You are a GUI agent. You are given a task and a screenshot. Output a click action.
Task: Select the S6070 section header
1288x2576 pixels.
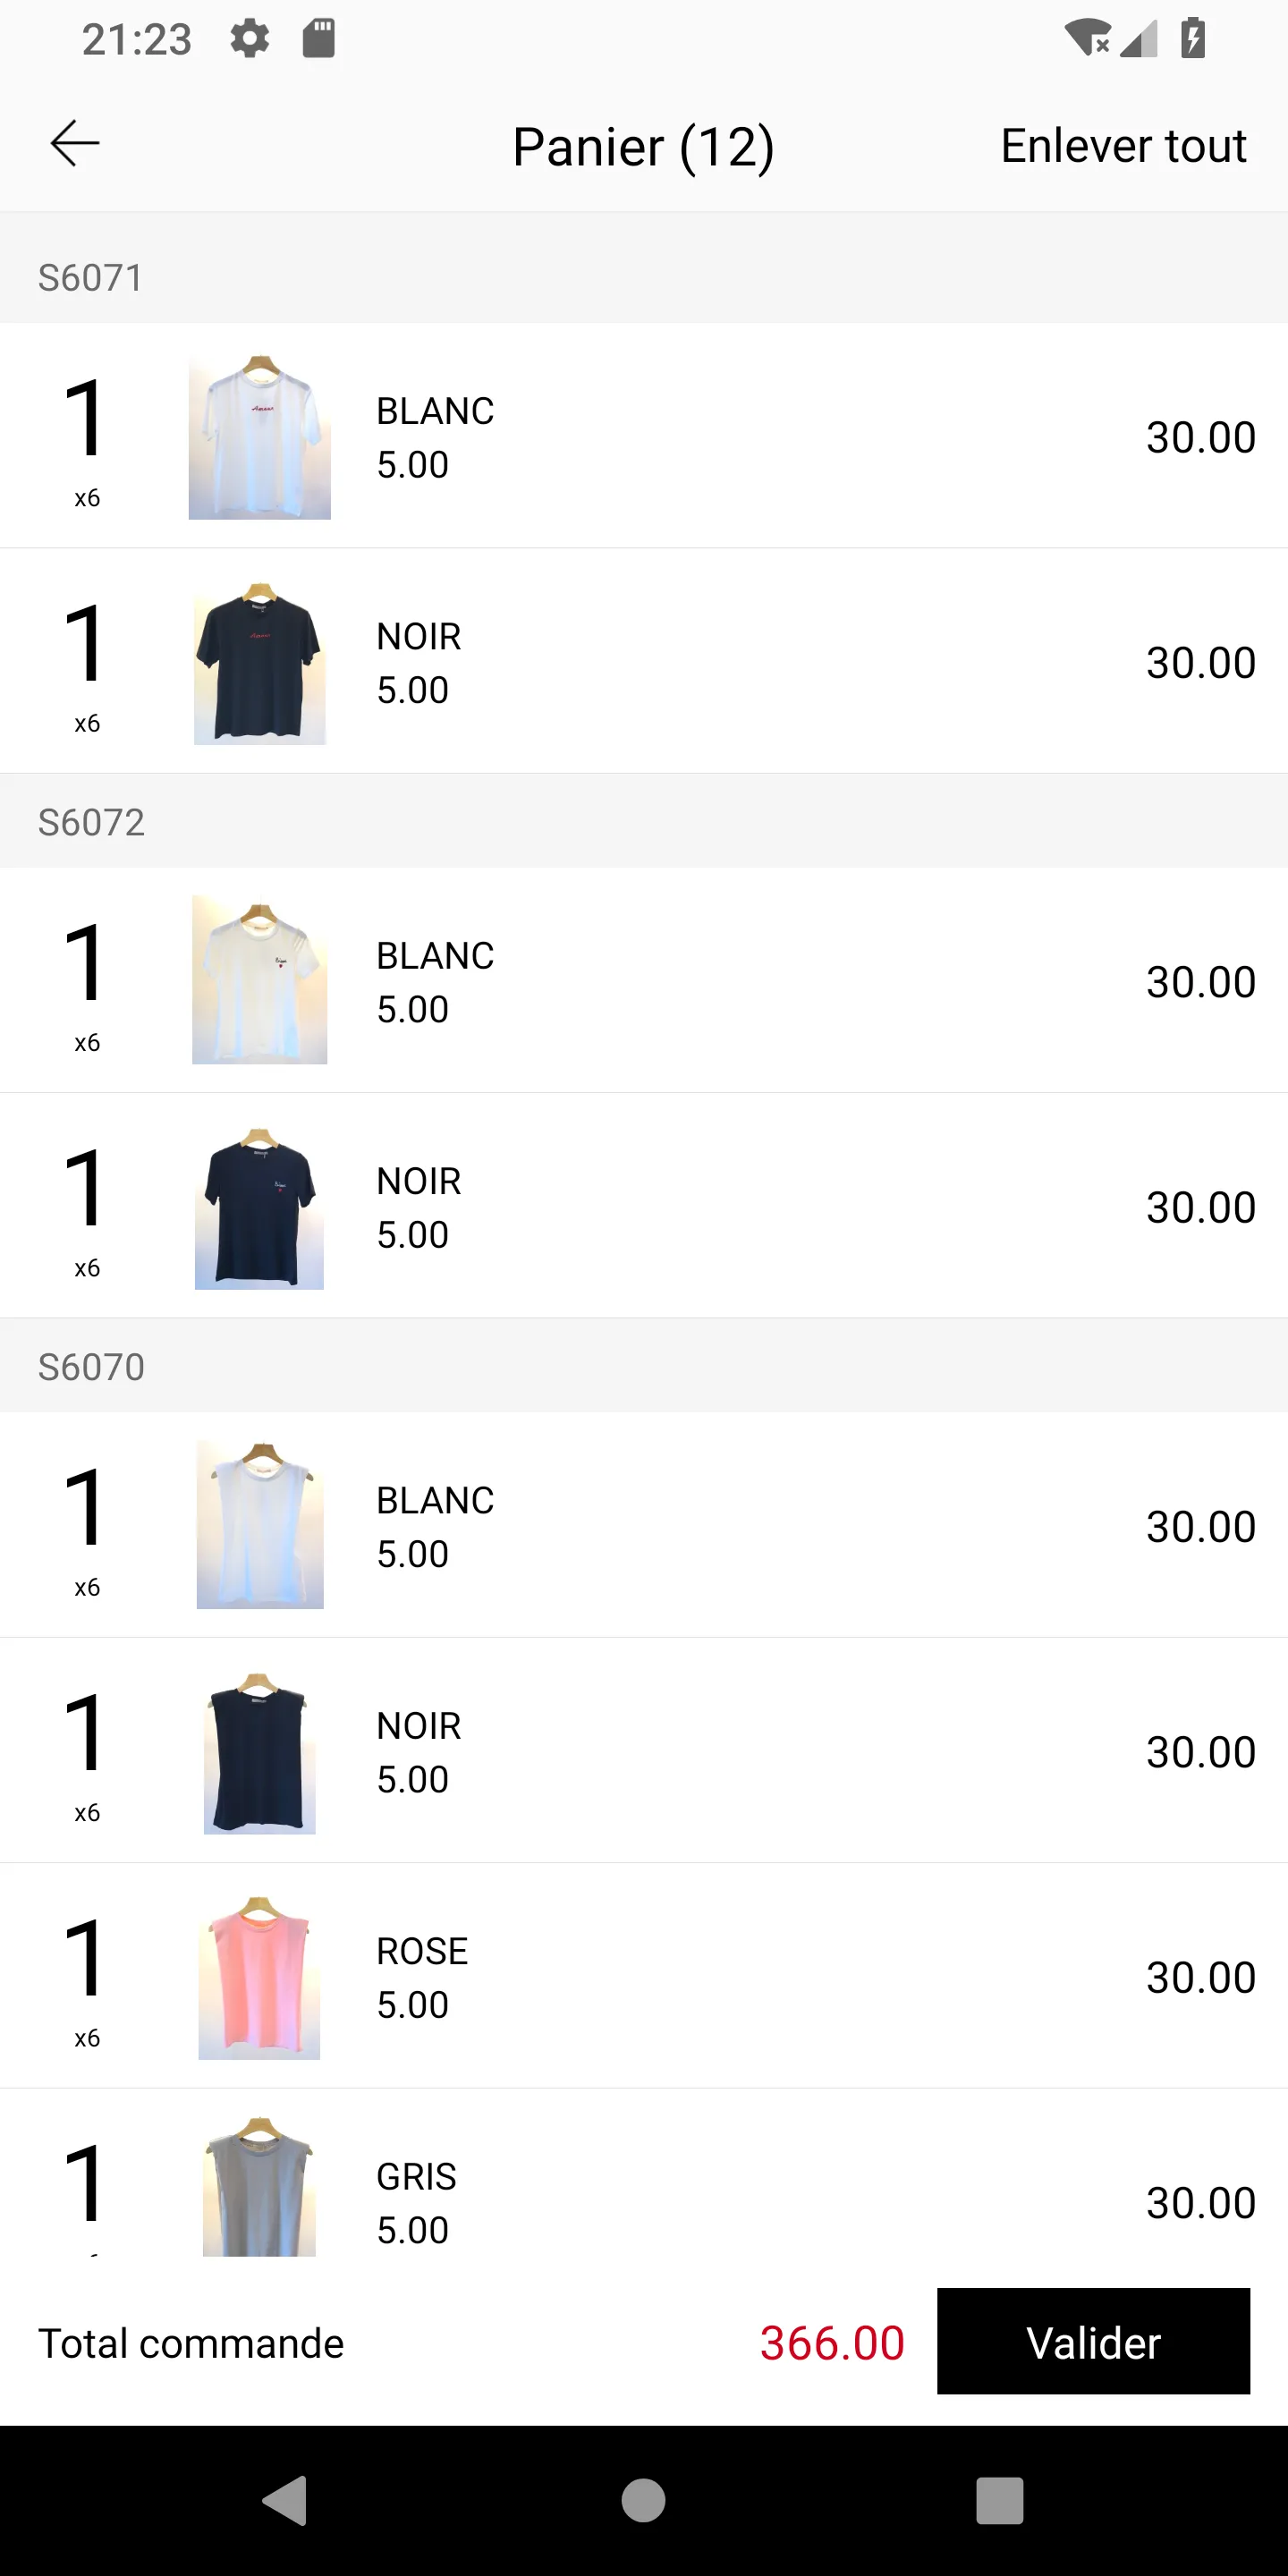pos(644,1366)
